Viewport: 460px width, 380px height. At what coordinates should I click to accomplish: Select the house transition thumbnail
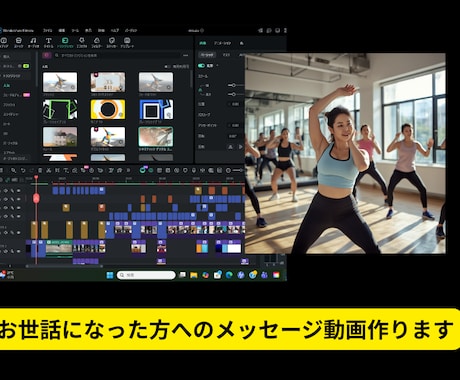tap(60, 137)
